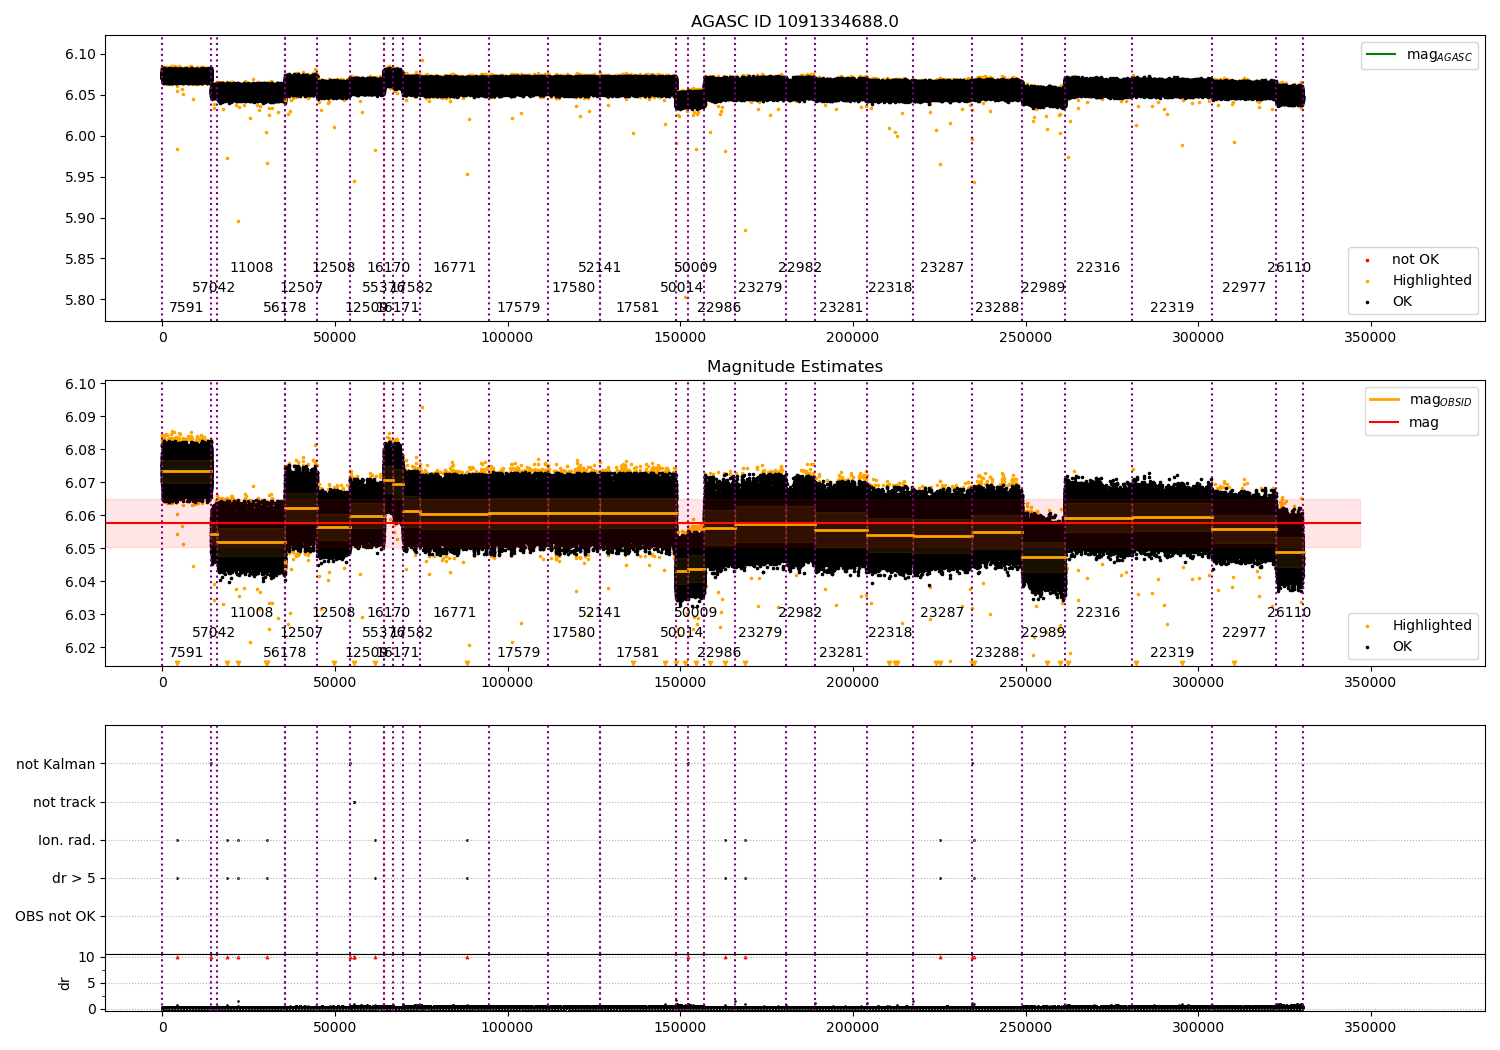Select OBSID label 12508 in the middle panel

click(x=334, y=613)
